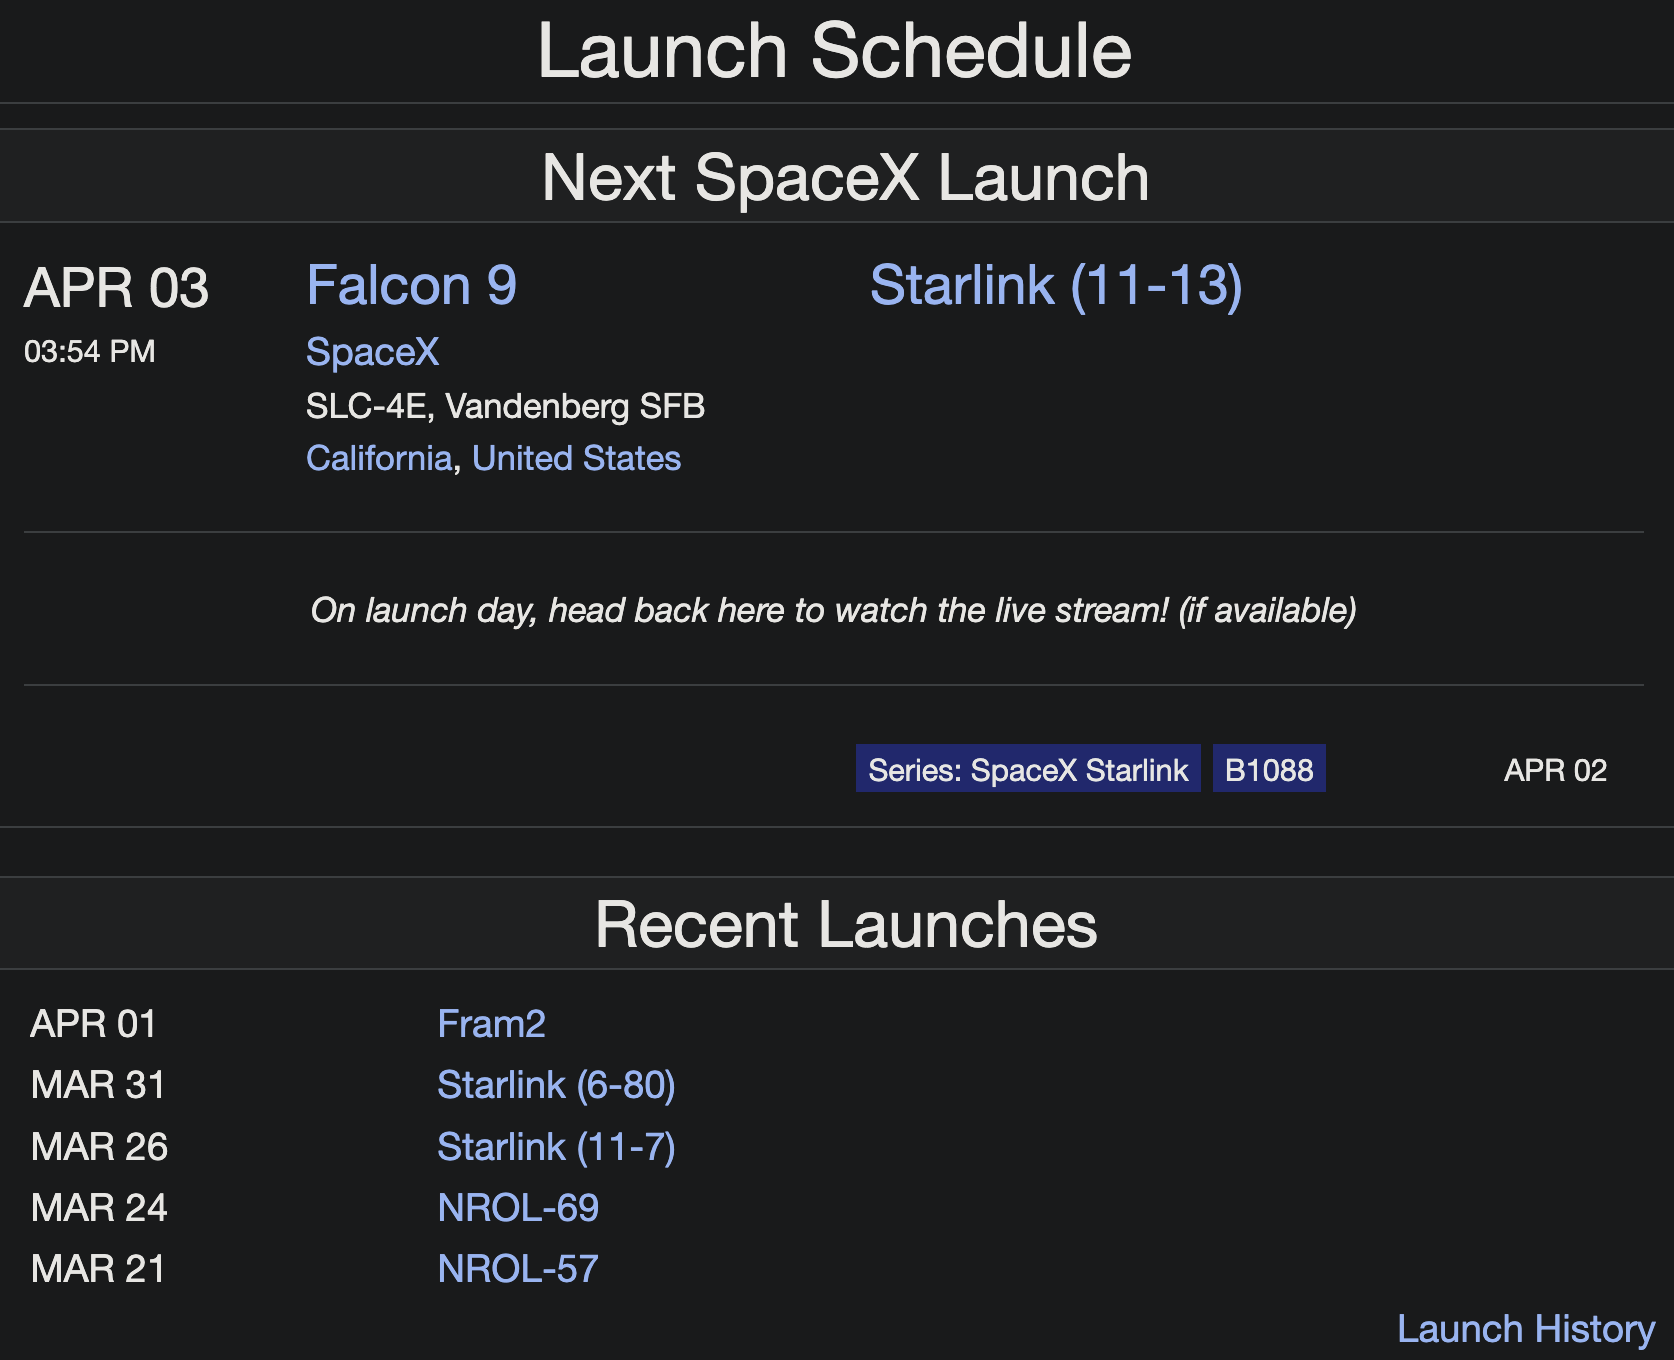Open the Starlink (6-80) recent launch

[556, 1085]
